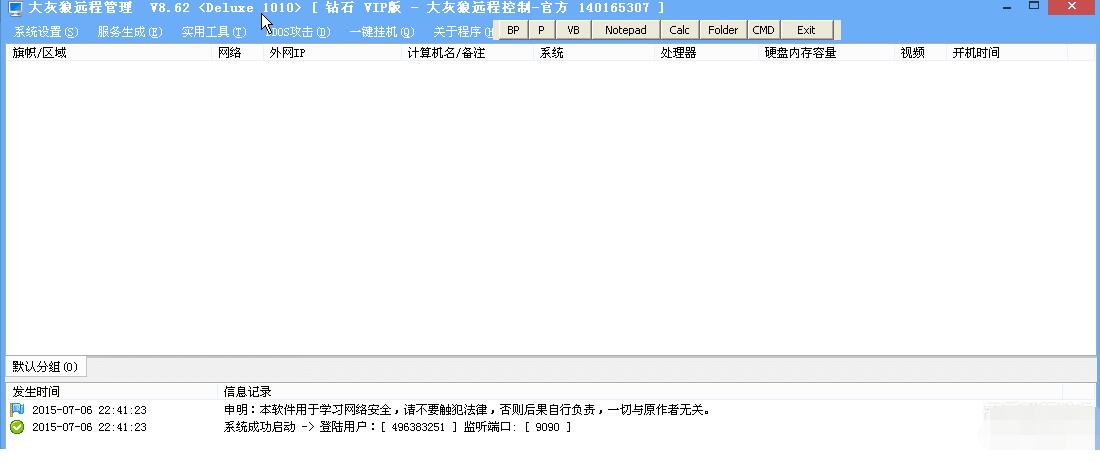Image resolution: width=1100 pixels, height=463 pixels.
Task: Open Calc from the toolbar
Action: 679,30
